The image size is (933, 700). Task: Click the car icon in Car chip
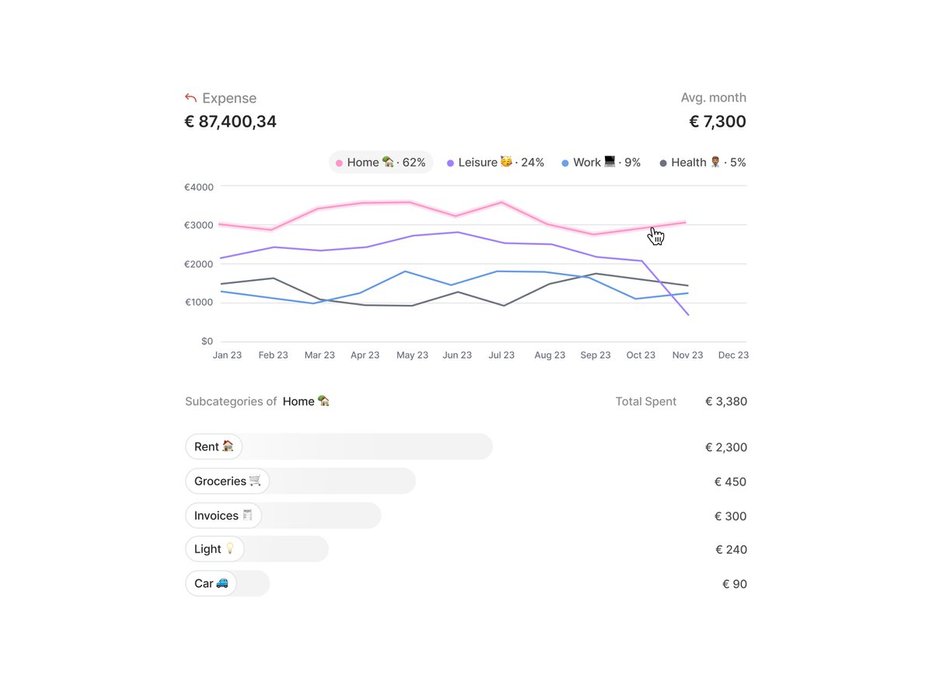(x=222, y=583)
